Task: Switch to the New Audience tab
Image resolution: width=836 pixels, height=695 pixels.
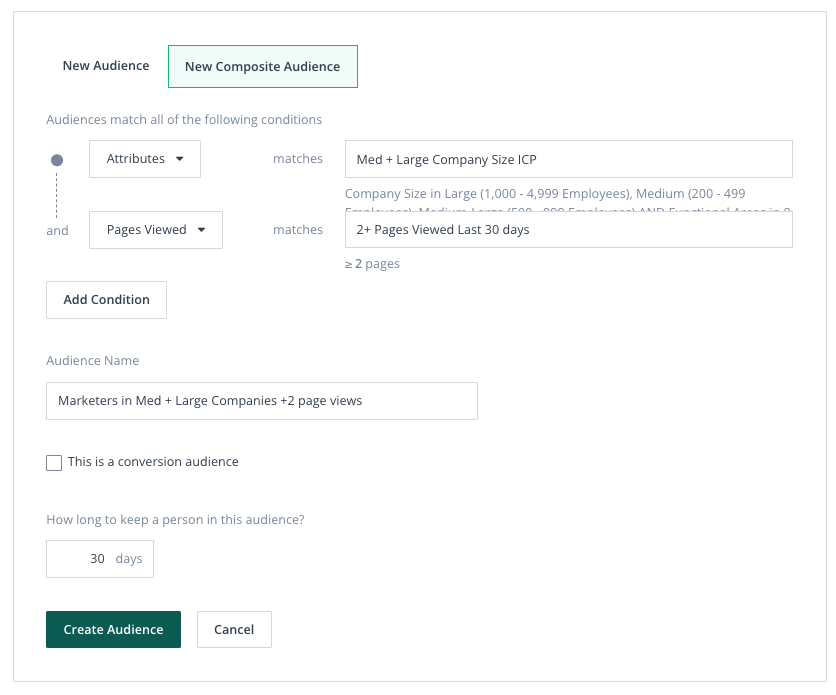Action: [106, 66]
